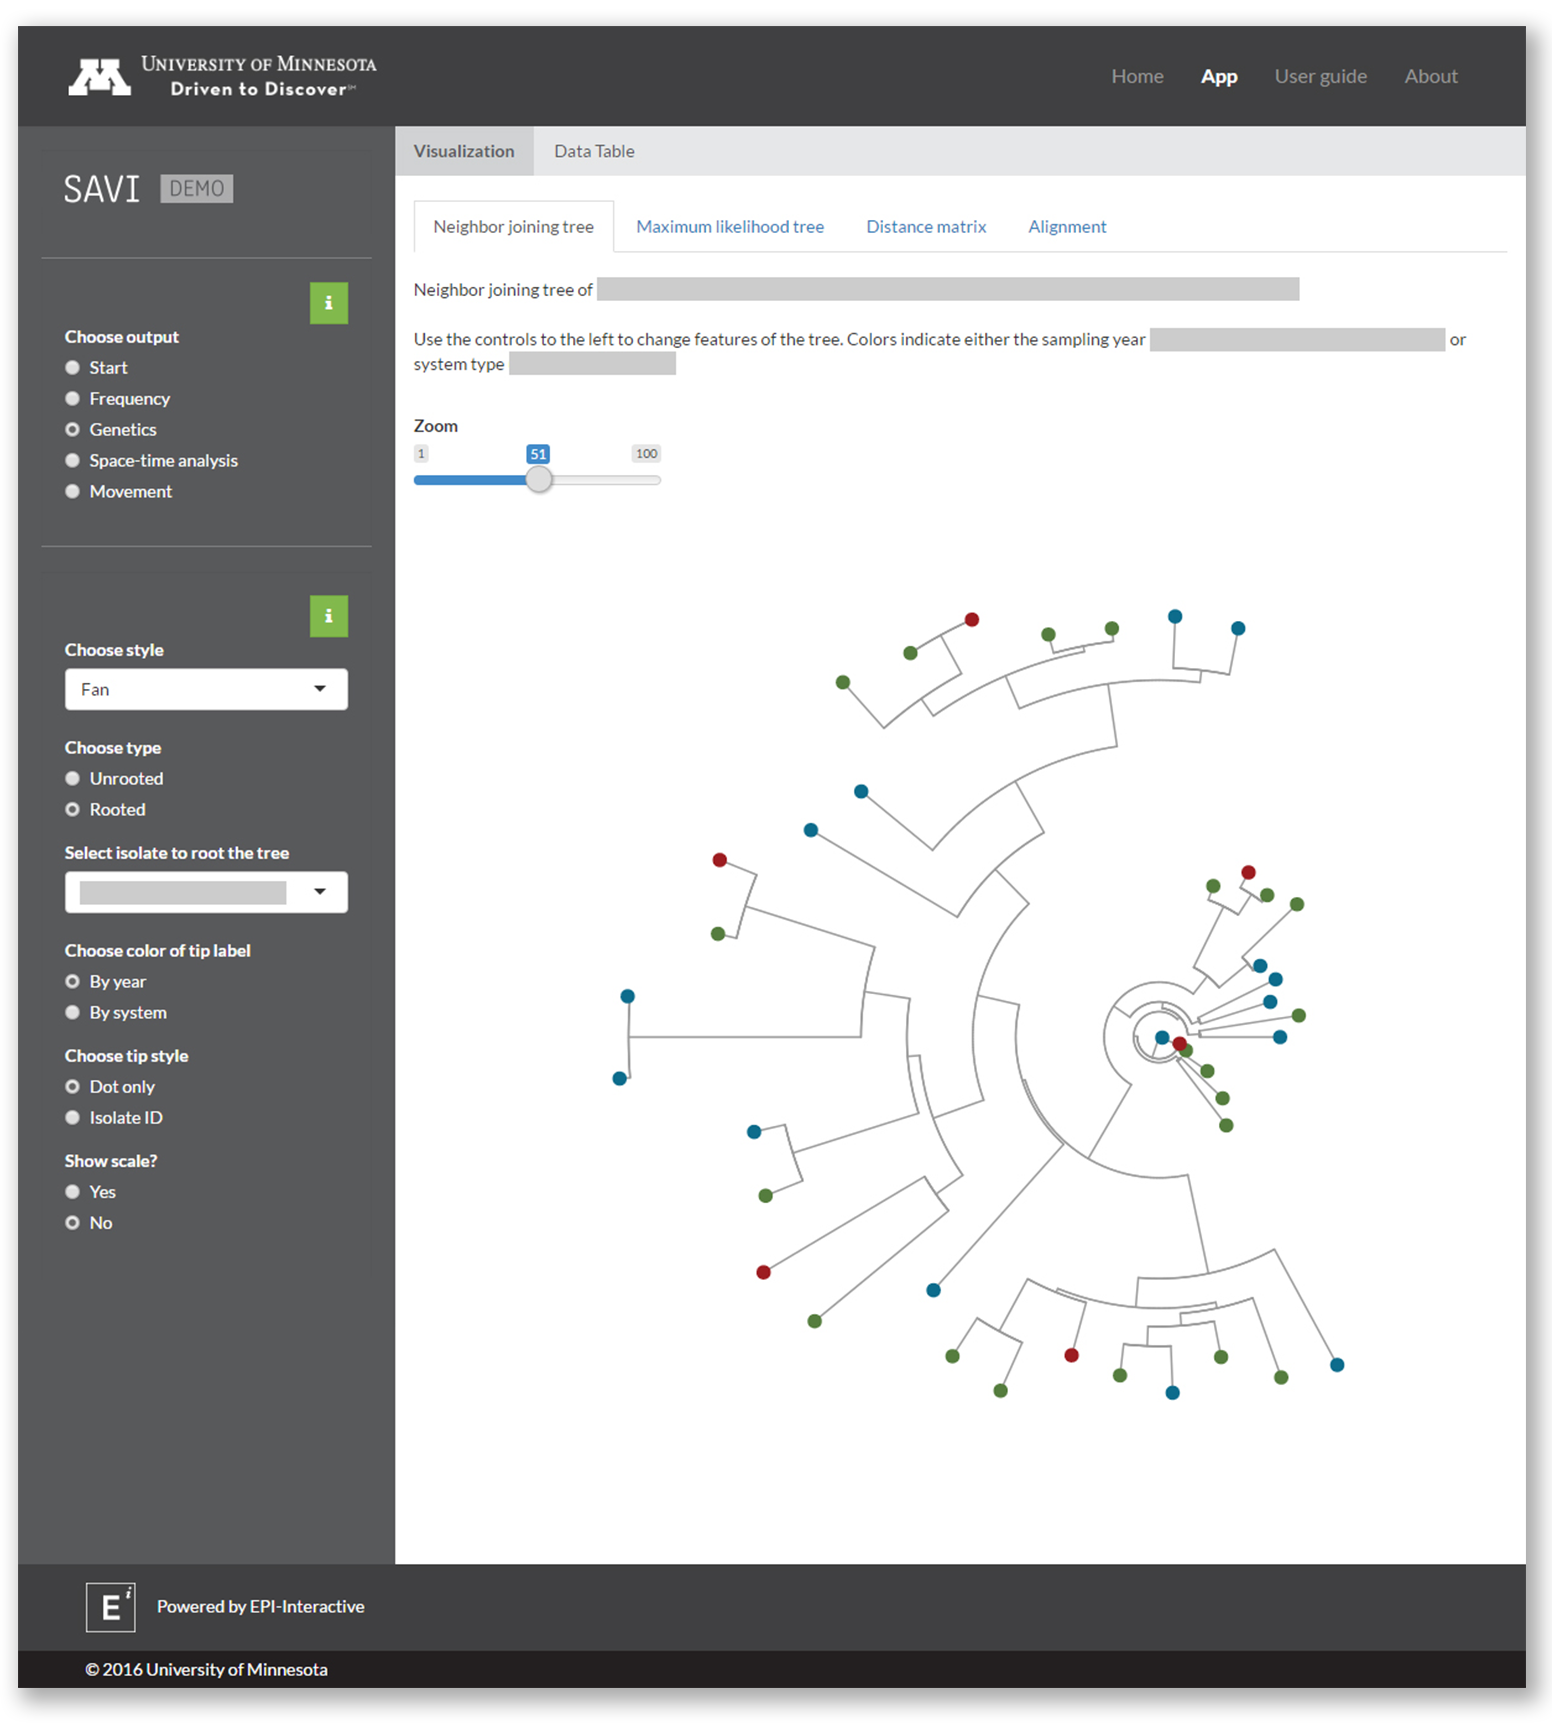
Task: Switch to Maximum likelihood tree tab
Action: [730, 227]
